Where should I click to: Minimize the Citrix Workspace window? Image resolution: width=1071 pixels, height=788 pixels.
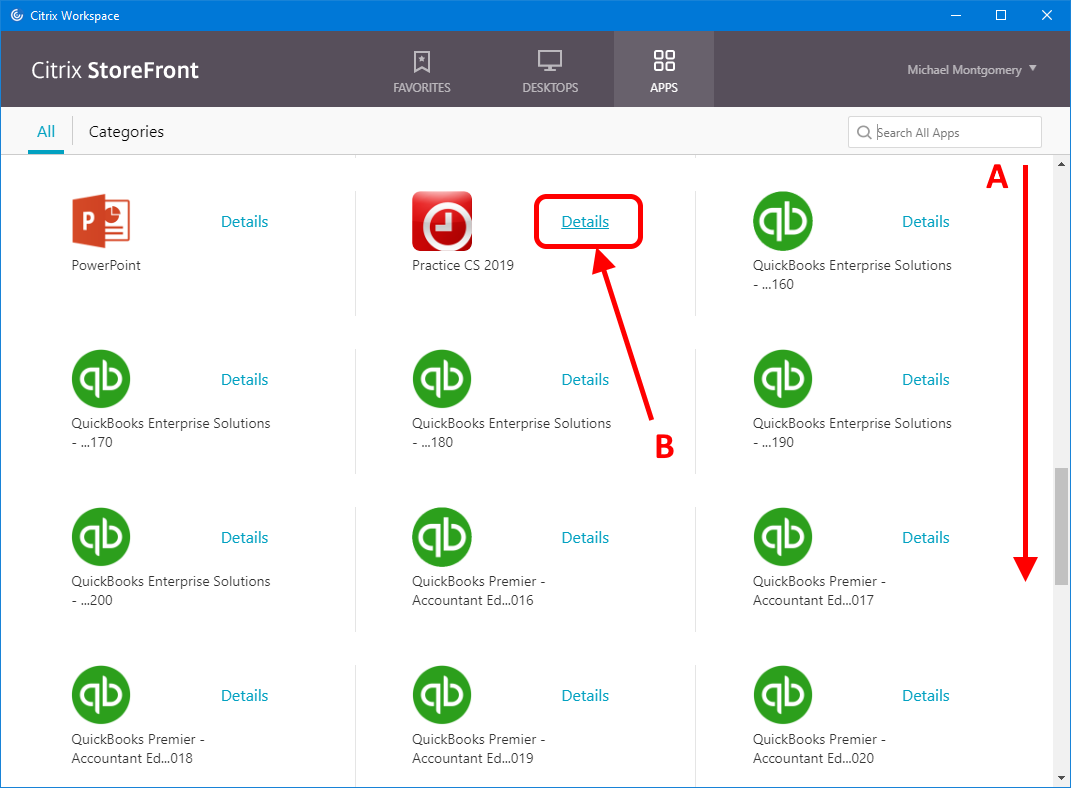[x=956, y=15]
